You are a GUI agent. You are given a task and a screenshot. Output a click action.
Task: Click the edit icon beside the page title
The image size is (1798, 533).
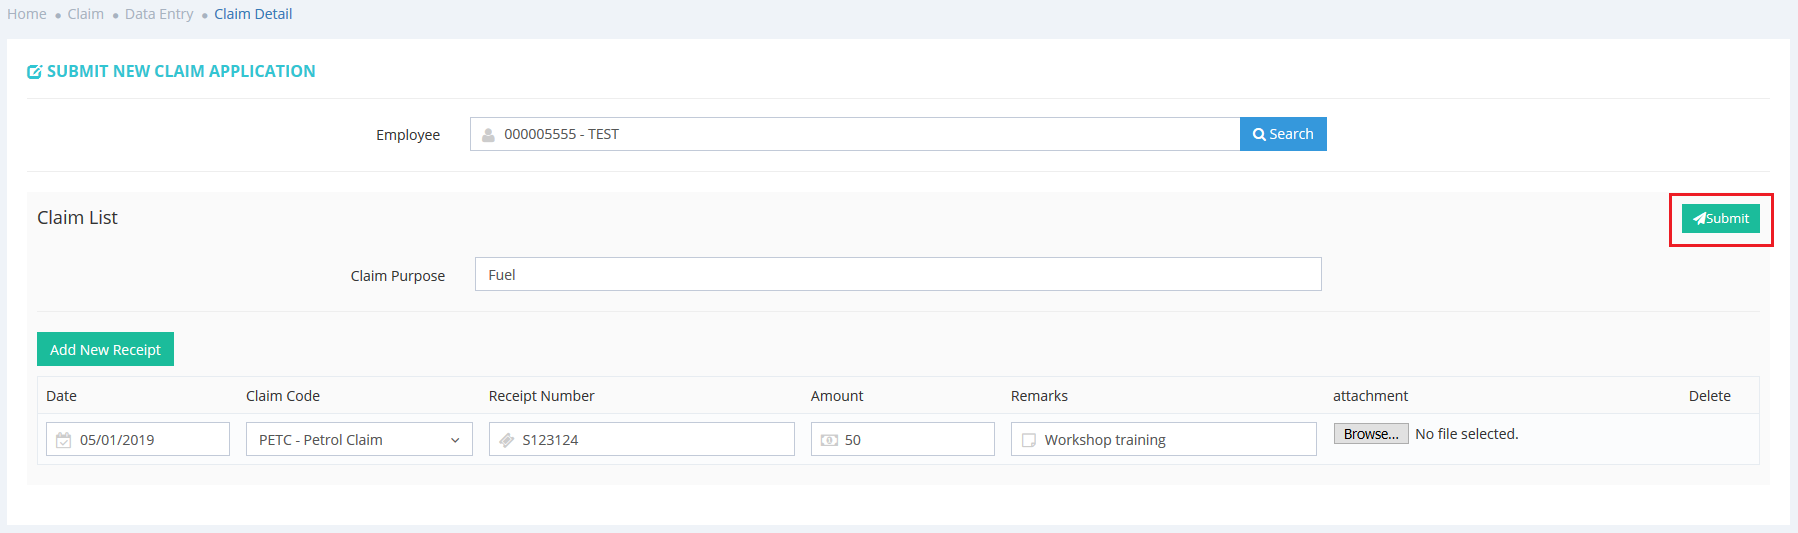point(34,72)
